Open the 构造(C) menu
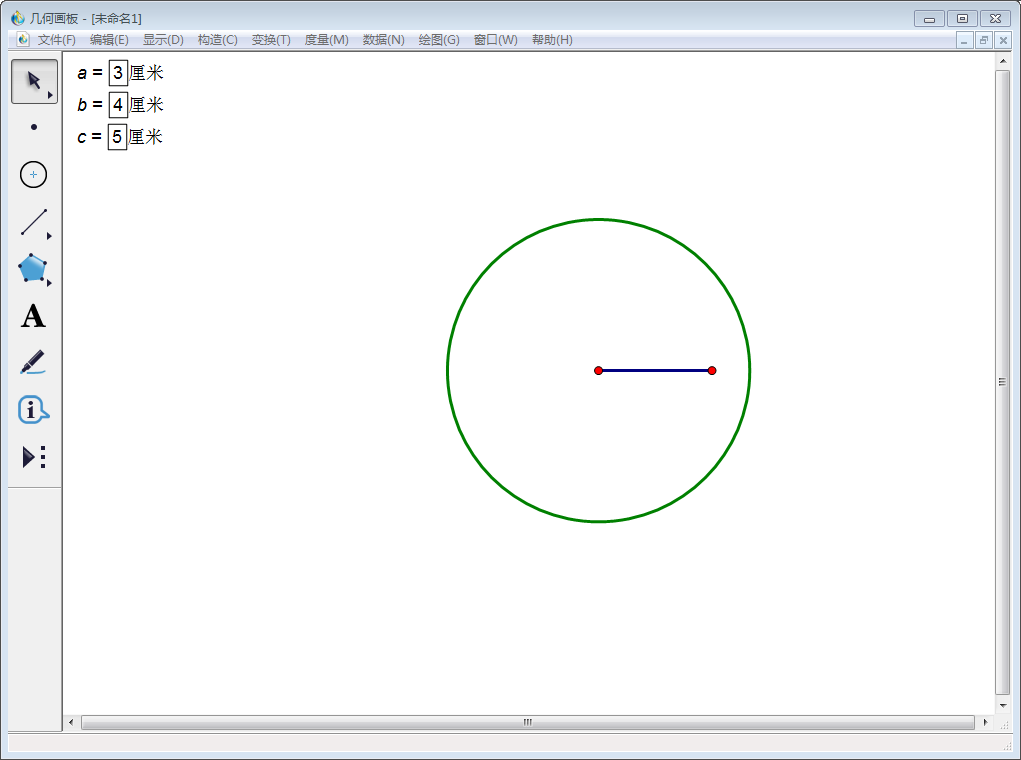Image resolution: width=1021 pixels, height=760 pixels. (x=217, y=40)
